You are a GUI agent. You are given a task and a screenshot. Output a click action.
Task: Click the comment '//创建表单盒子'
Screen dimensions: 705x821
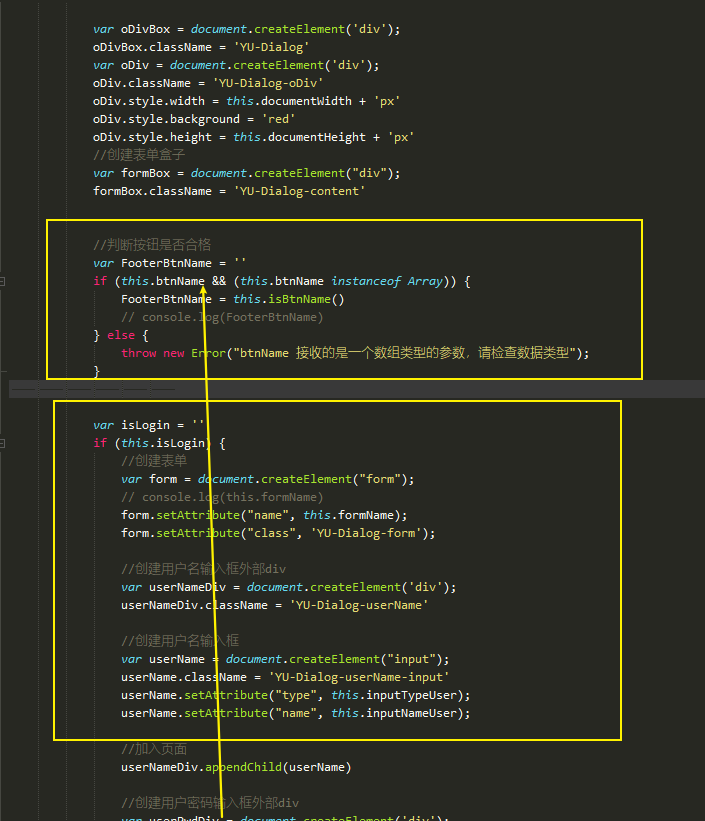[139, 155]
